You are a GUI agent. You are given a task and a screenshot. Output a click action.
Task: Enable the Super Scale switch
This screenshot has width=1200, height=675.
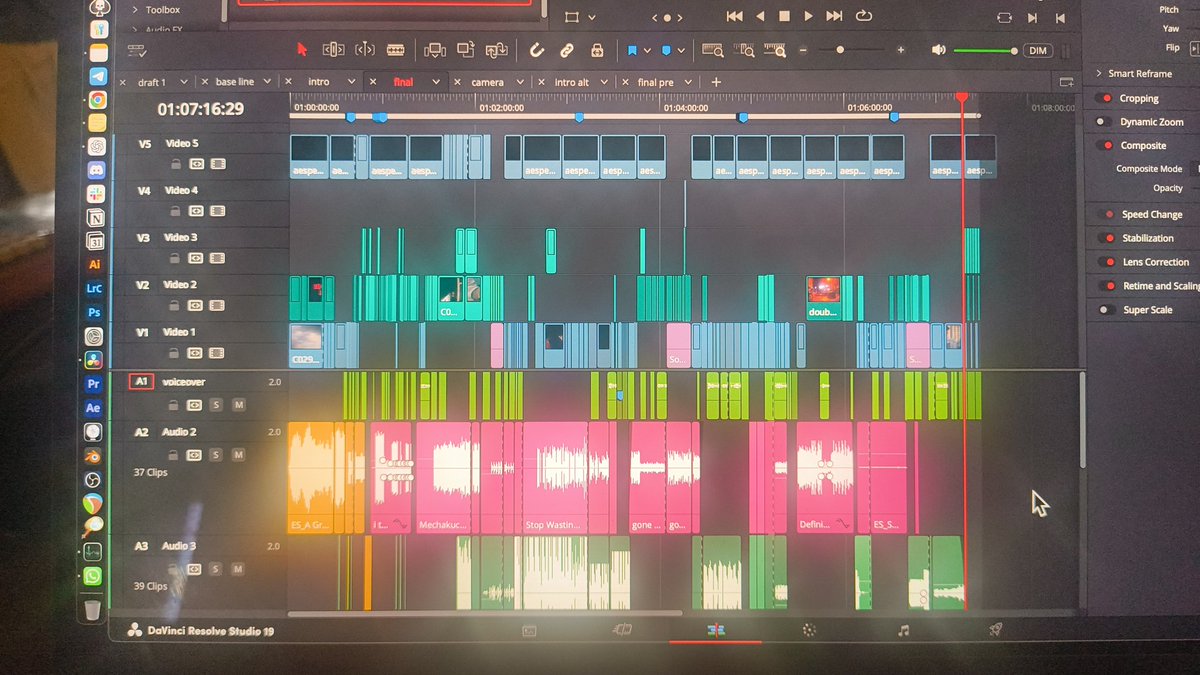tap(1105, 310)
